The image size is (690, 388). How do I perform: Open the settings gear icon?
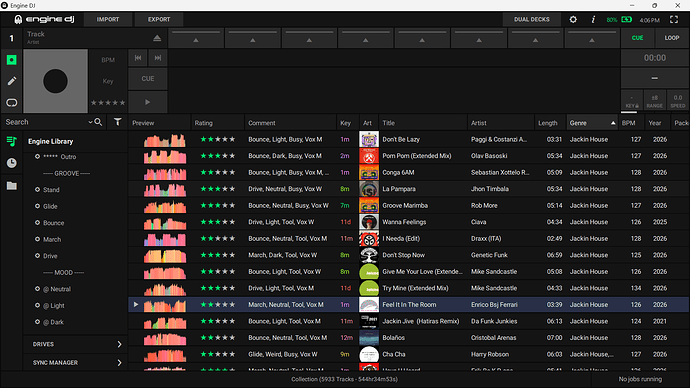click(x=573, y=19)
